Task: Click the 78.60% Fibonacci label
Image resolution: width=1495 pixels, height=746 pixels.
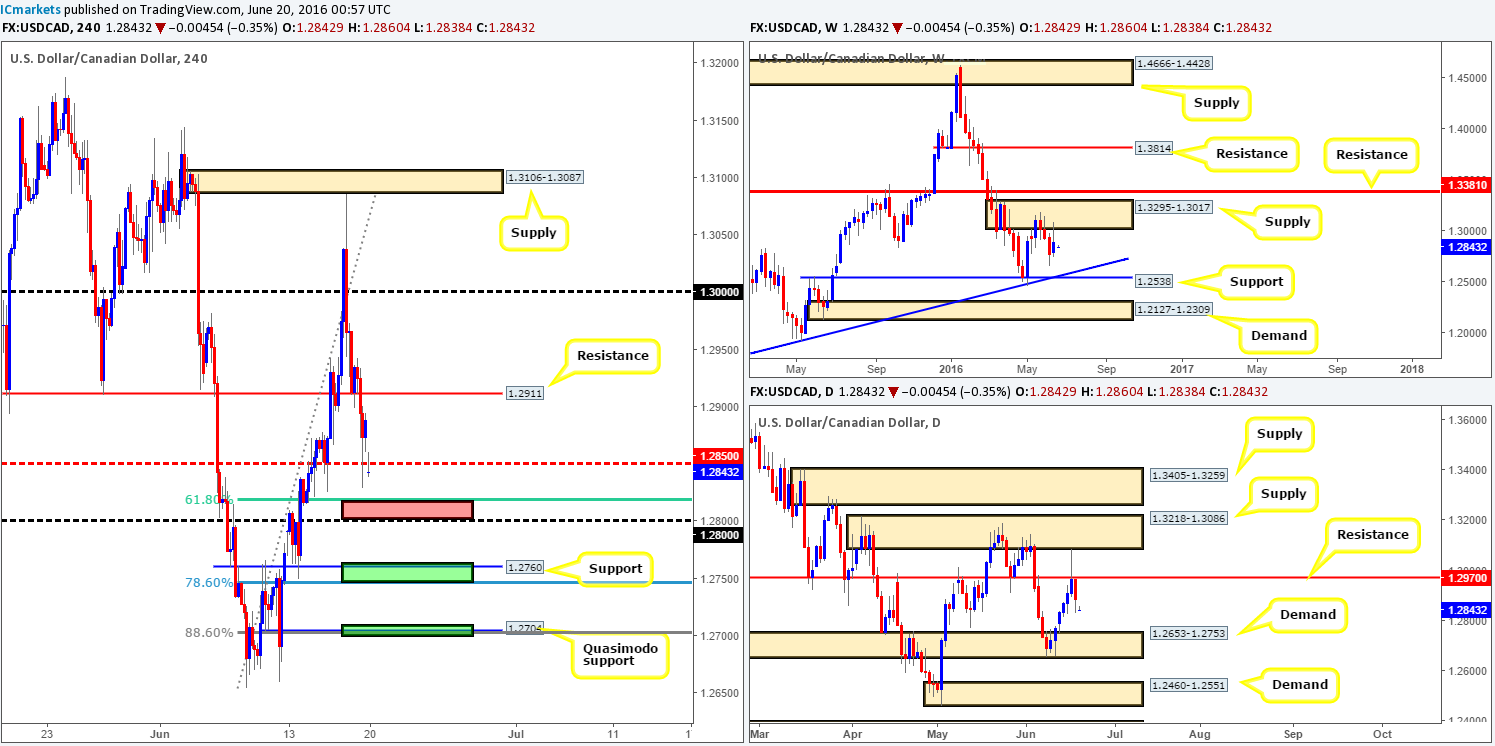Action: click(209, 582)
